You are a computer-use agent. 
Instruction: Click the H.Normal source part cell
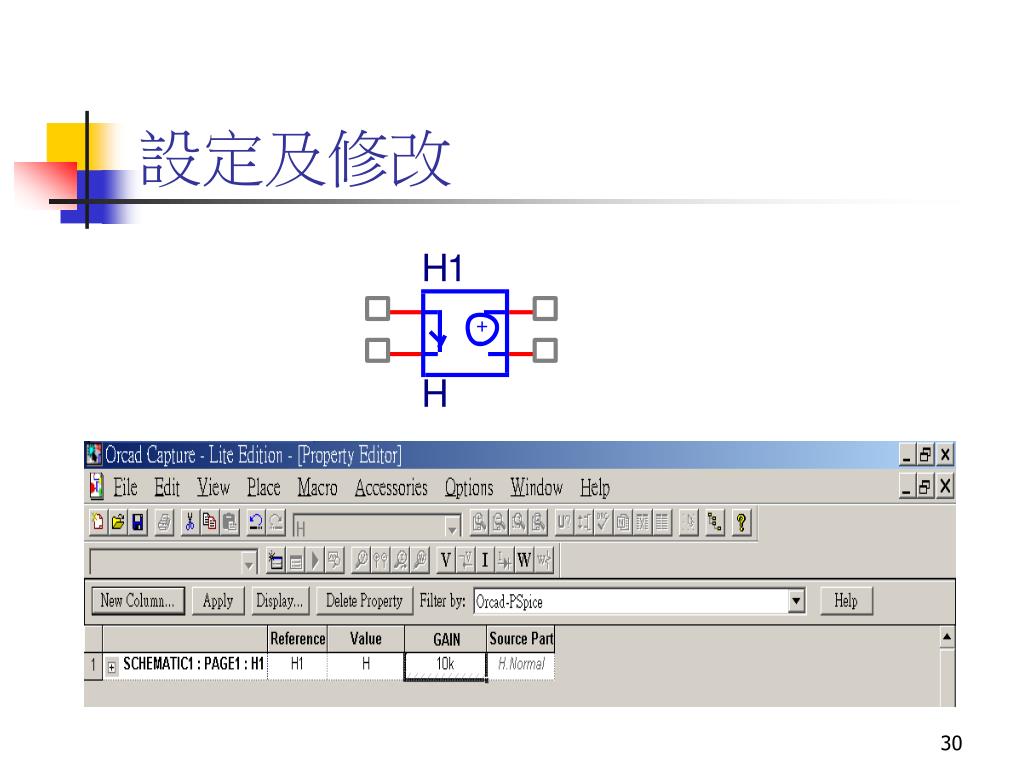(521, 665)
